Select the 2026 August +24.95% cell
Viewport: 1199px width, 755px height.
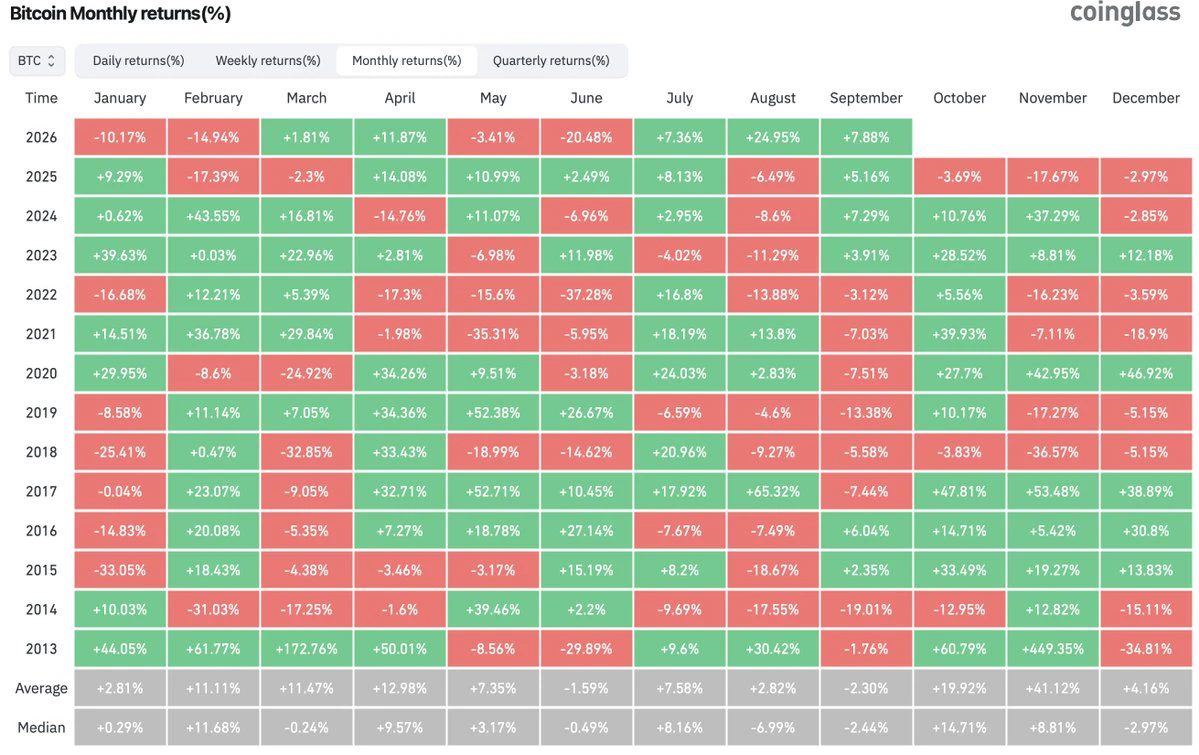[772, 137]
